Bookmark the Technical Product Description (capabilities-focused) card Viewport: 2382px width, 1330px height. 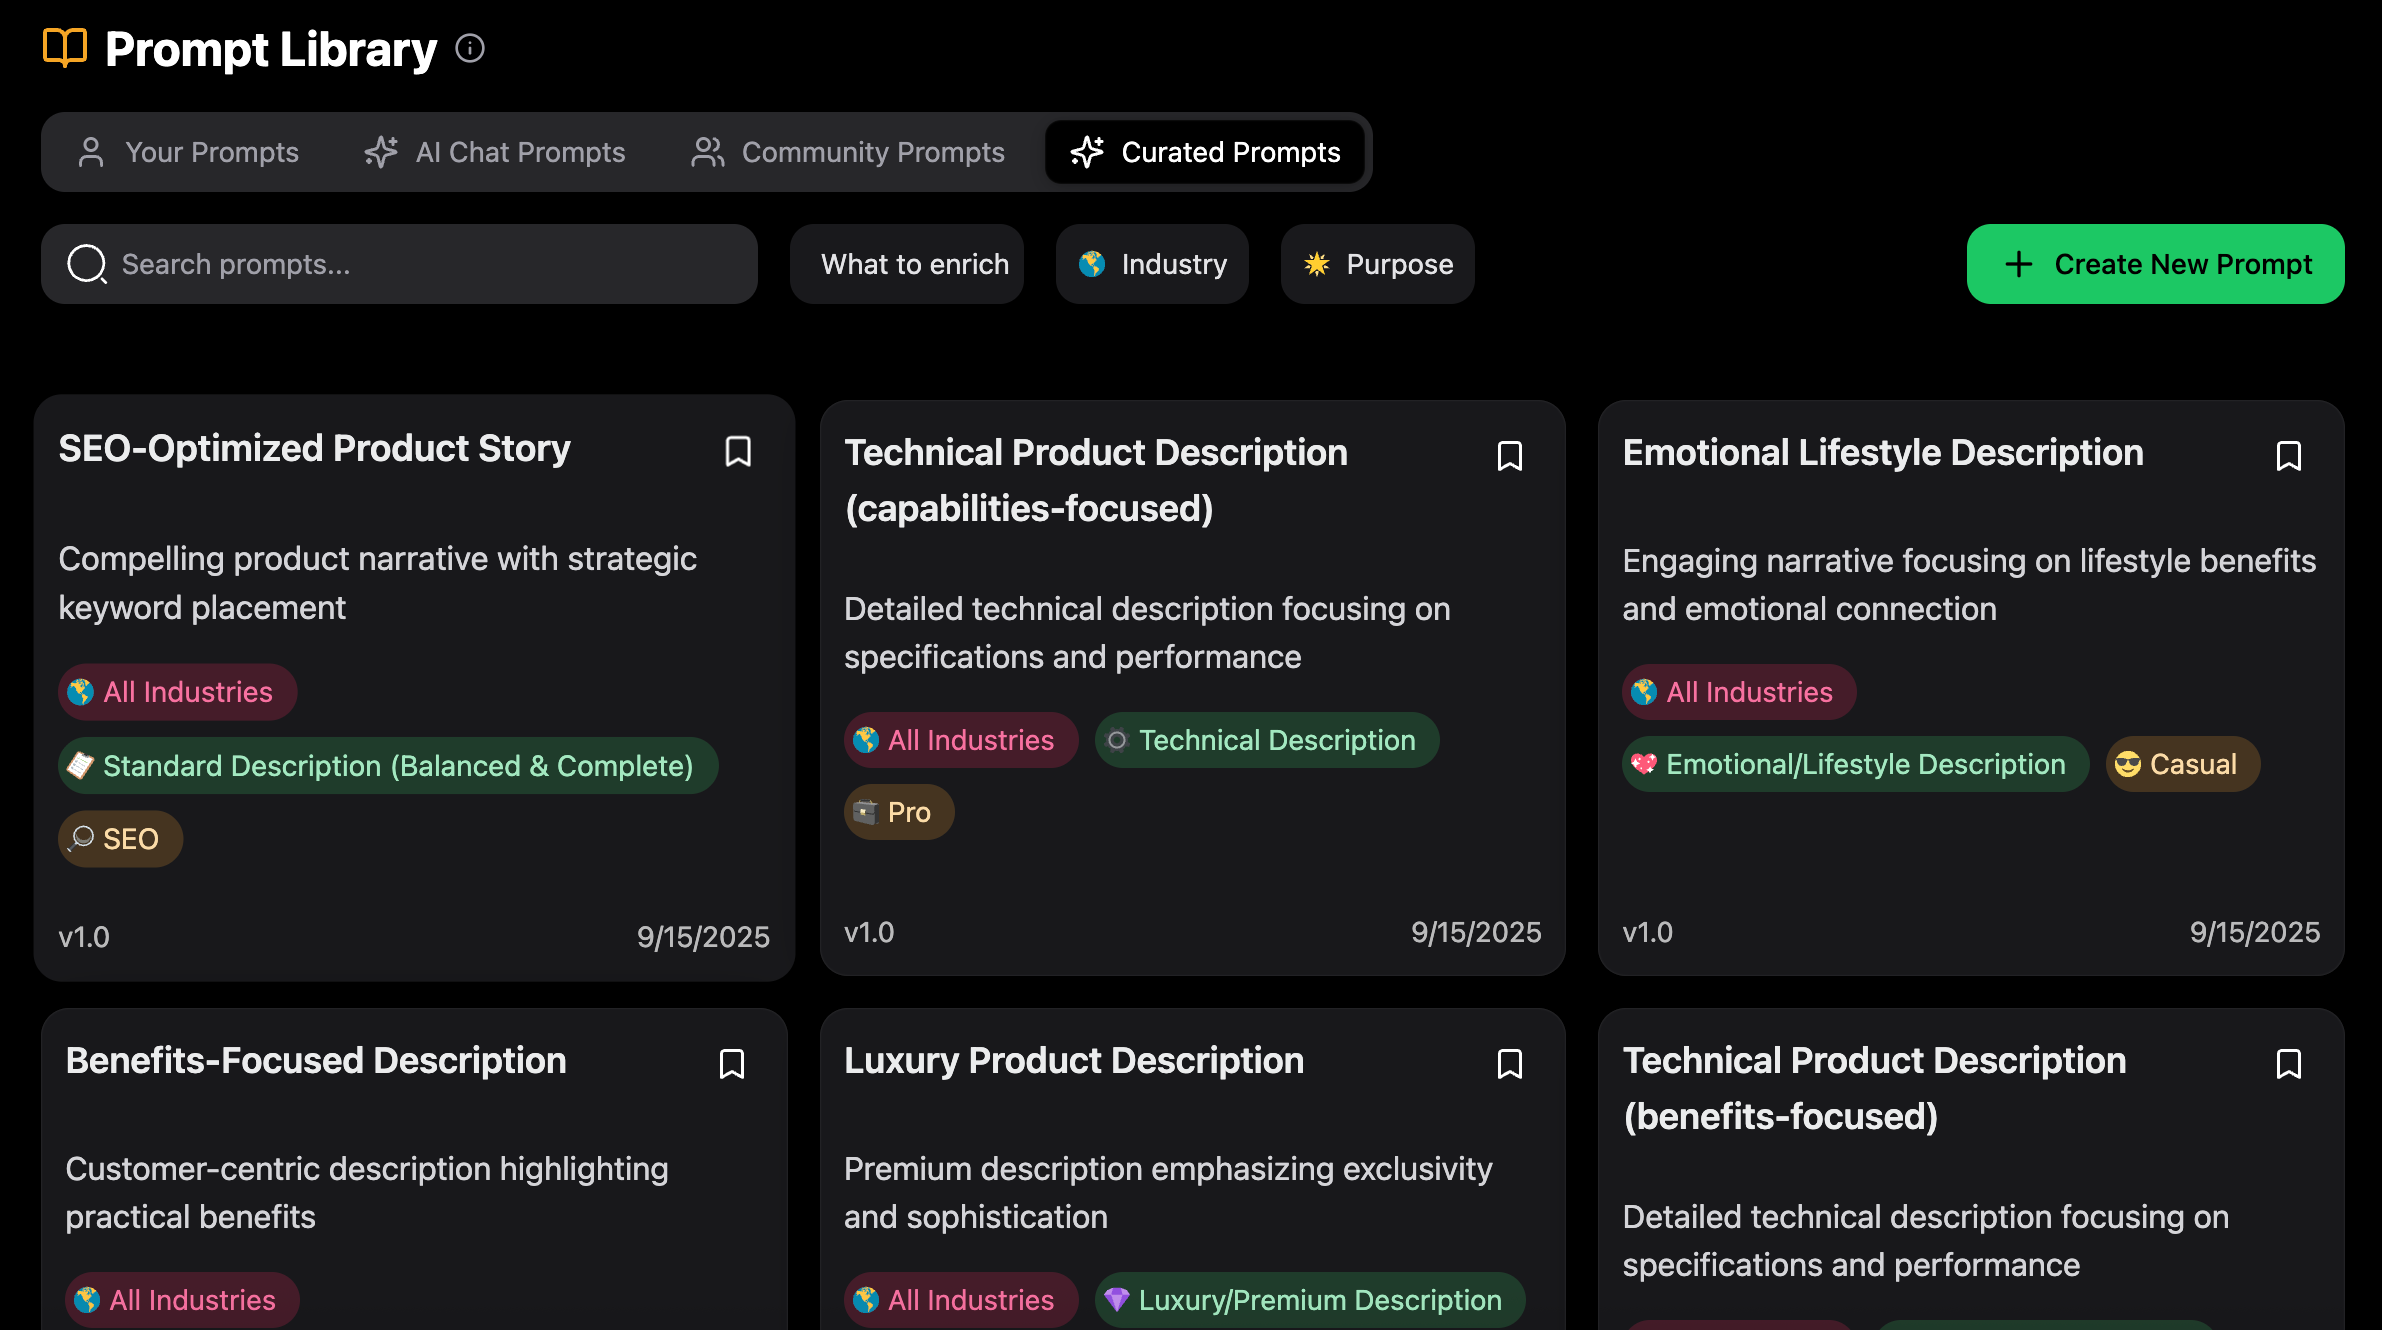coord(1510,456)
